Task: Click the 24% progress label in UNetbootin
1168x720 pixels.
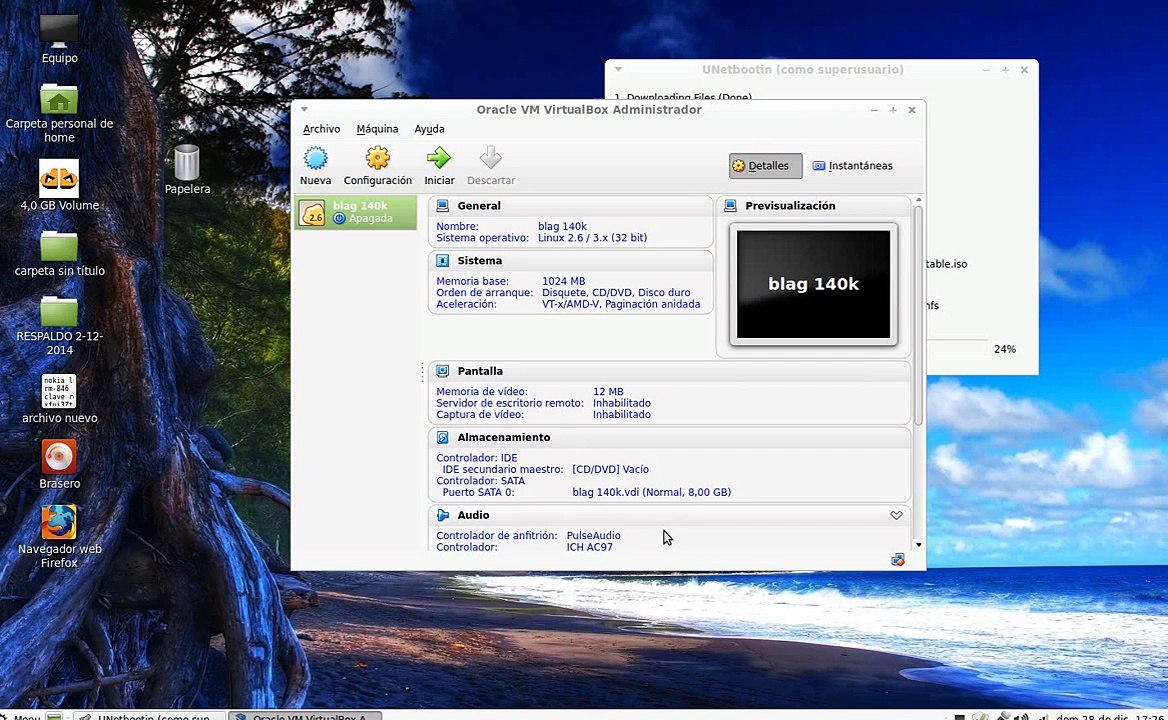Action: 1004,348
